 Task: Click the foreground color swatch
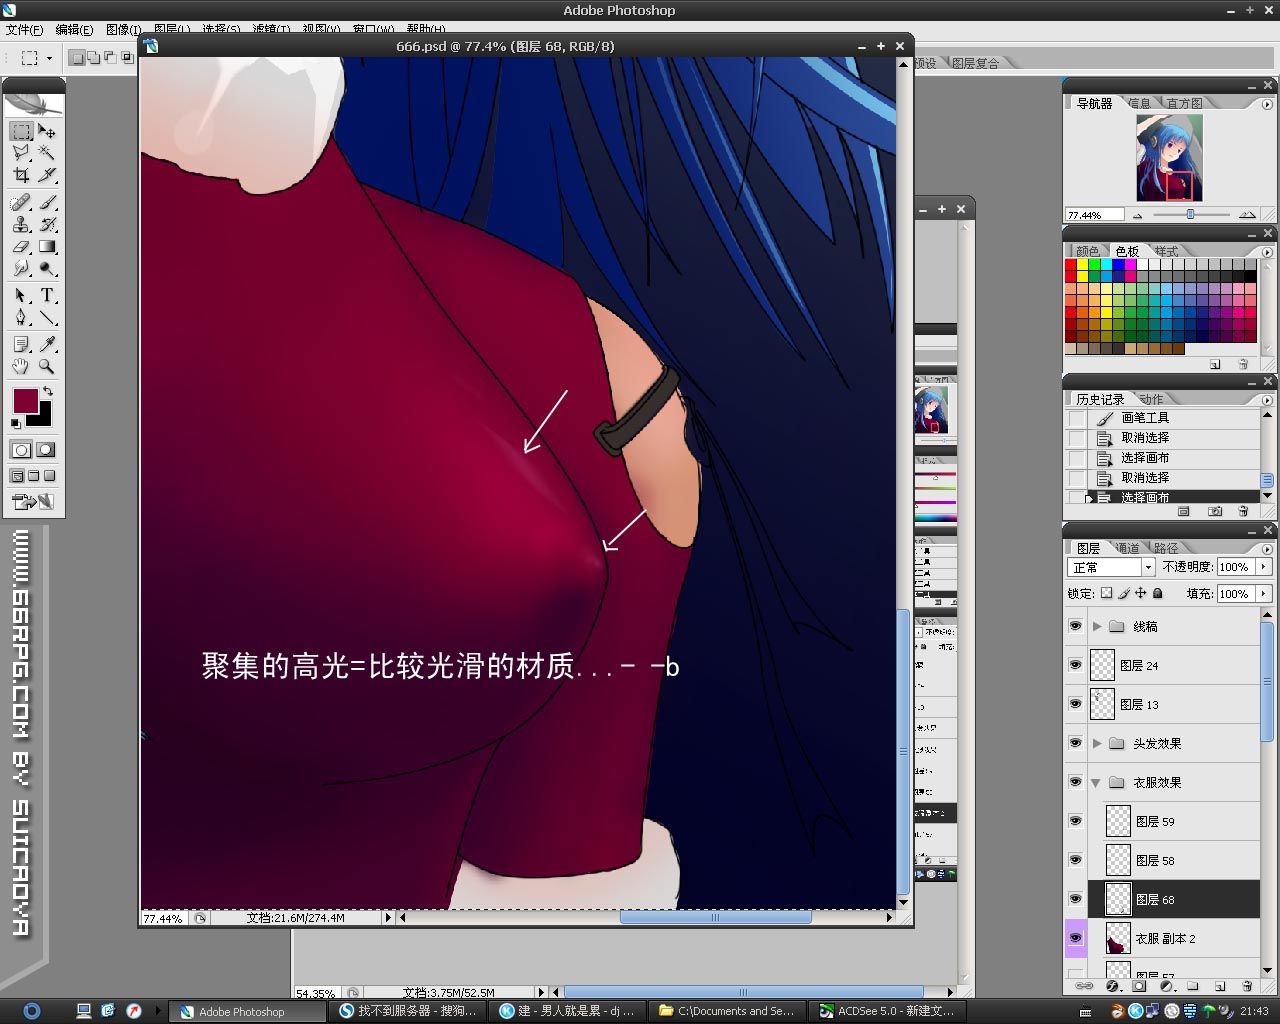point(25,400)
